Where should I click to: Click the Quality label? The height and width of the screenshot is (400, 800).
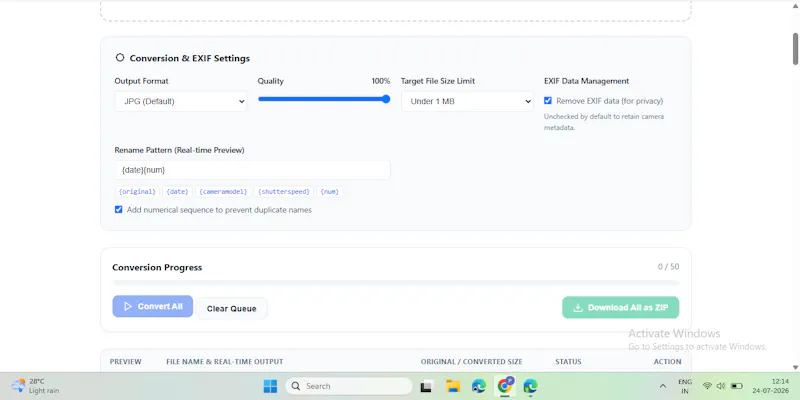point(270,81)
